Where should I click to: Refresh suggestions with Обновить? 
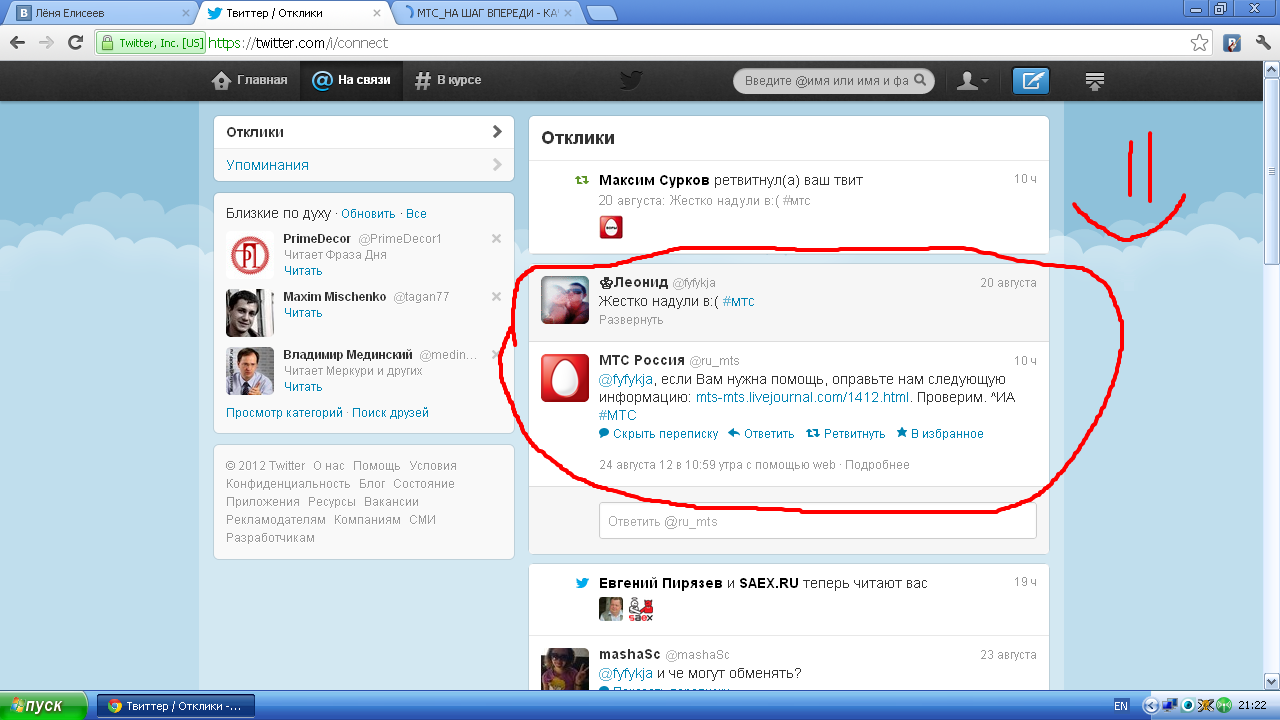(x=368, y=214)
